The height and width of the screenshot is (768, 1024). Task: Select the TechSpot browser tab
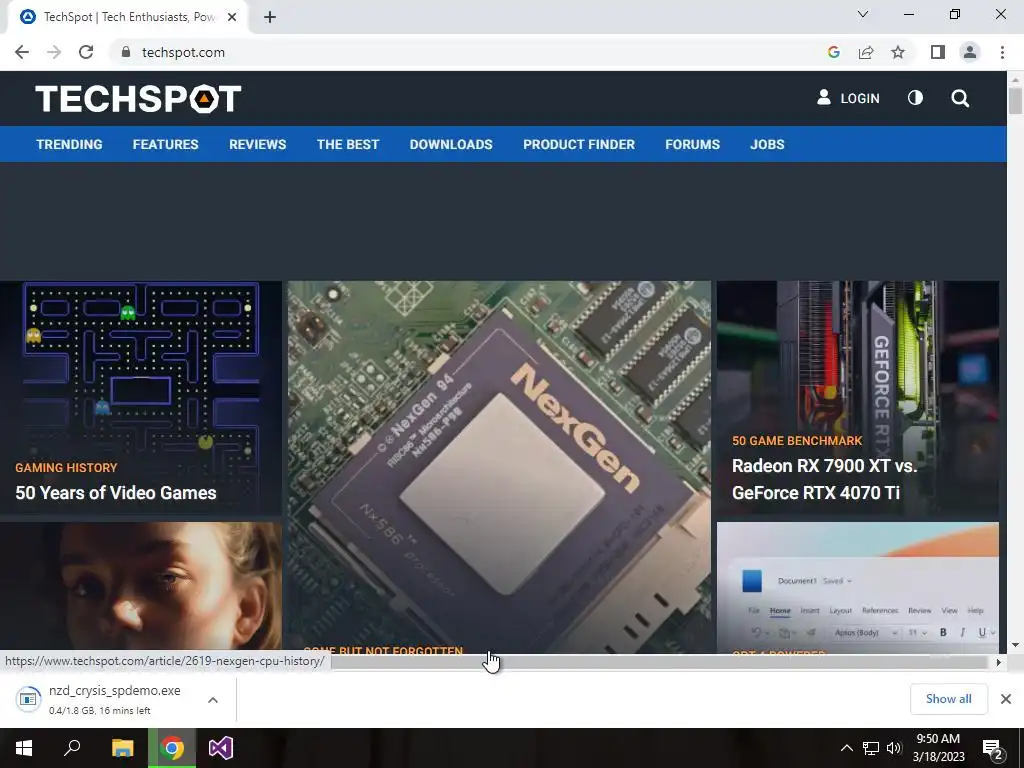coord(127,17)
